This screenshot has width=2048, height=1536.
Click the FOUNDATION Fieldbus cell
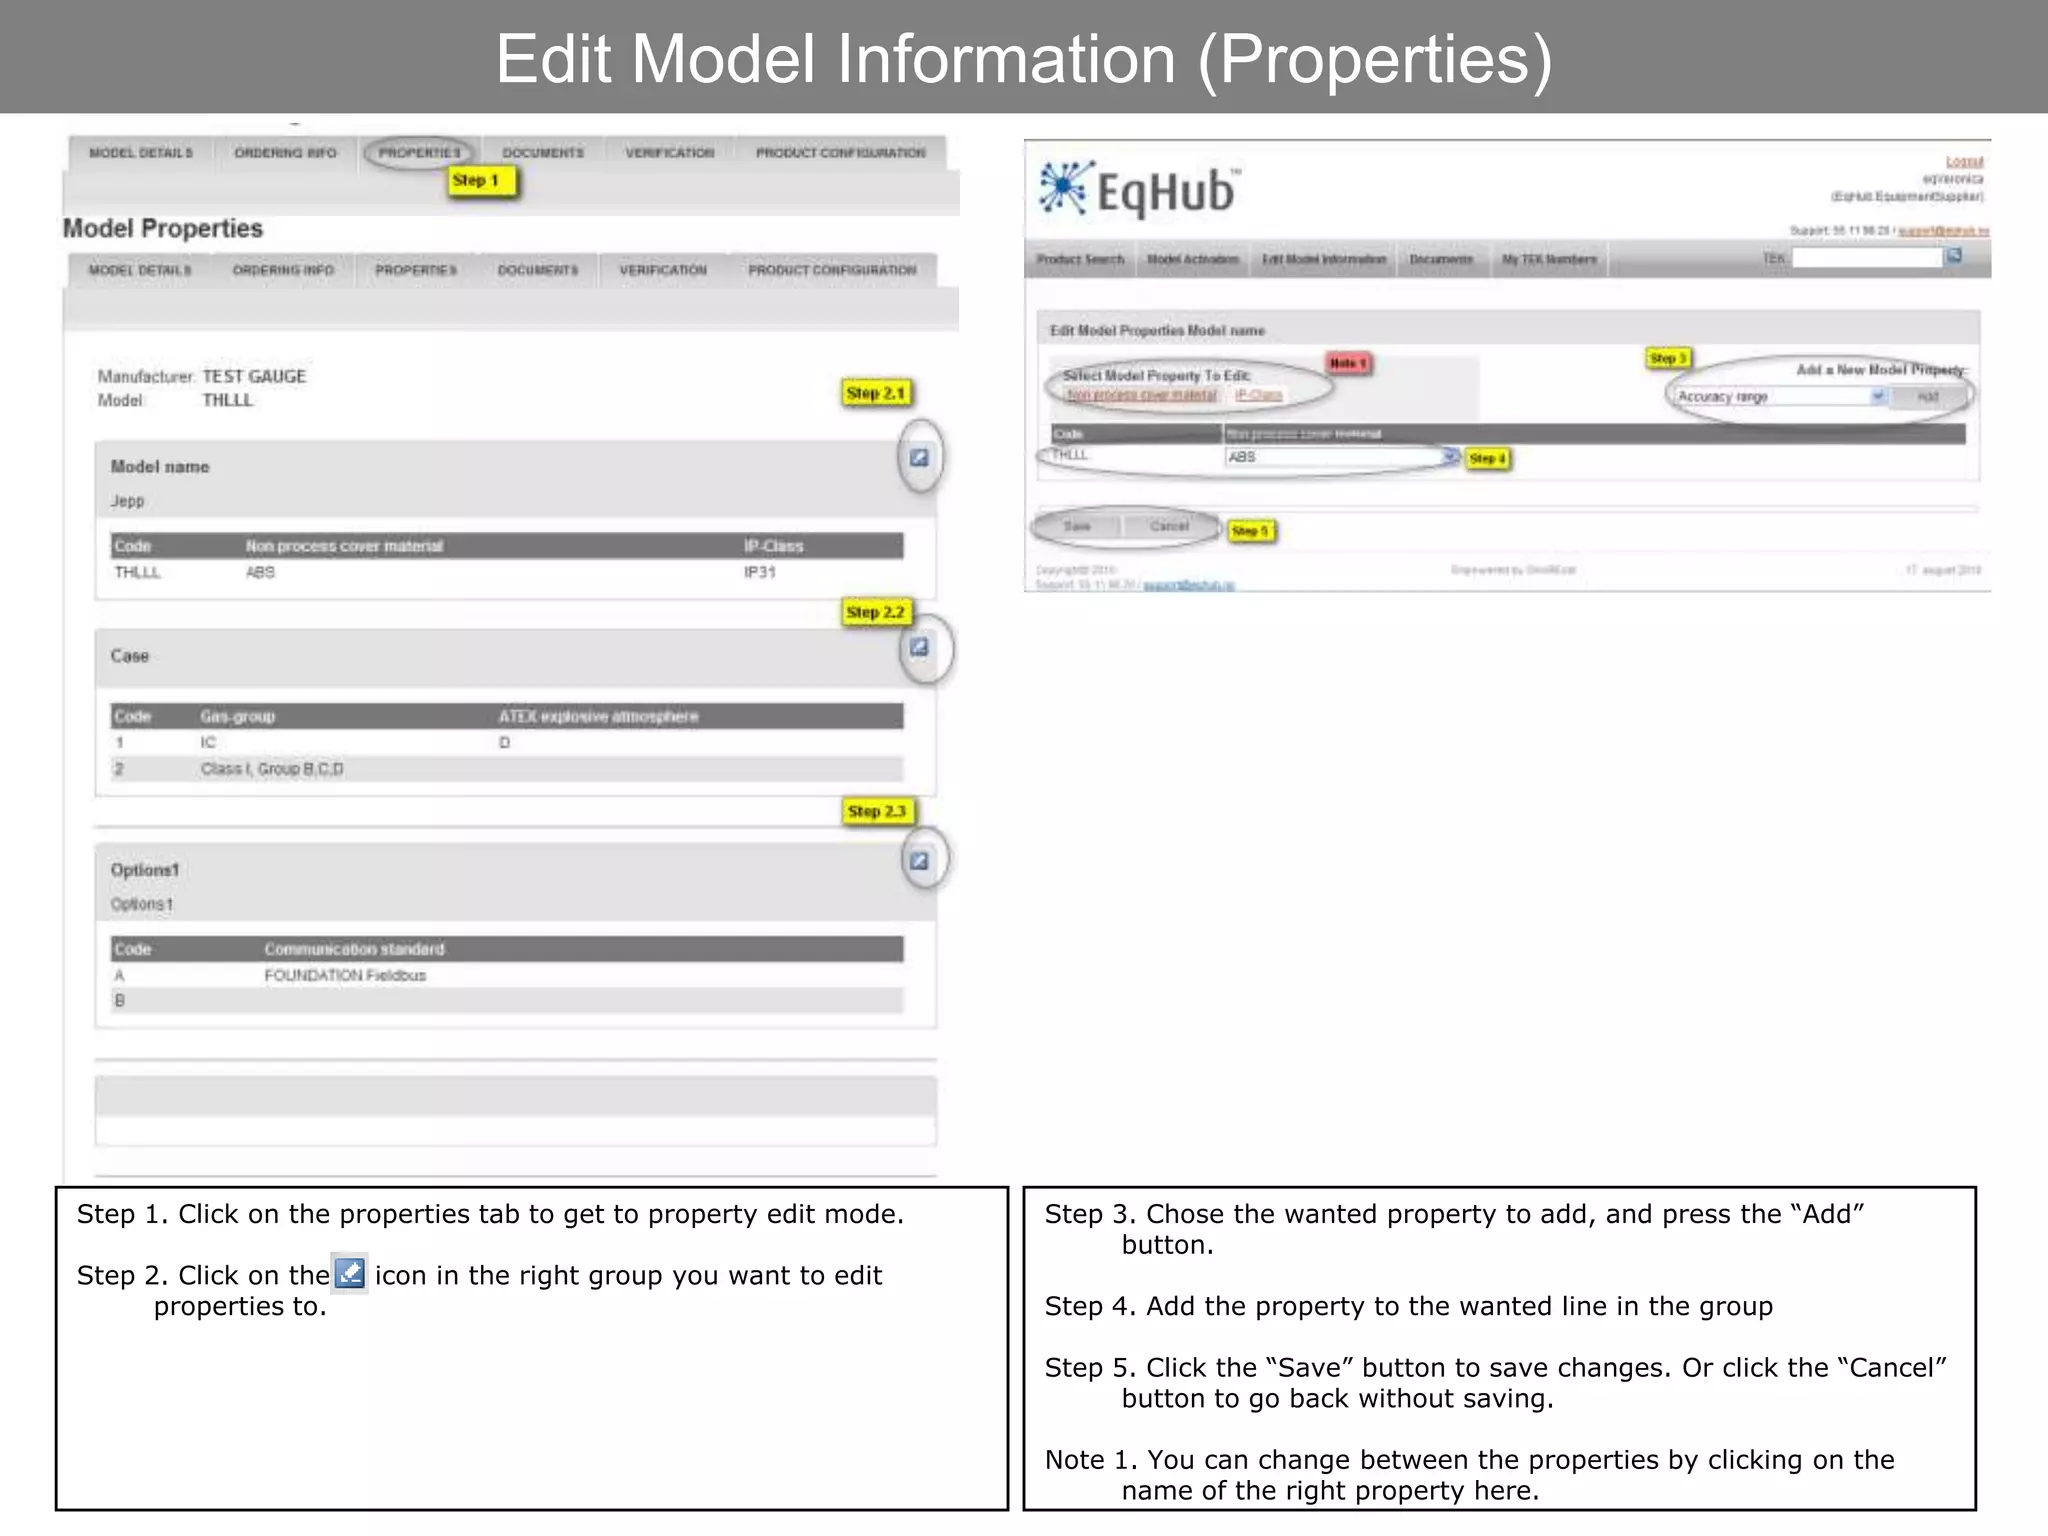tap(345, 975)
